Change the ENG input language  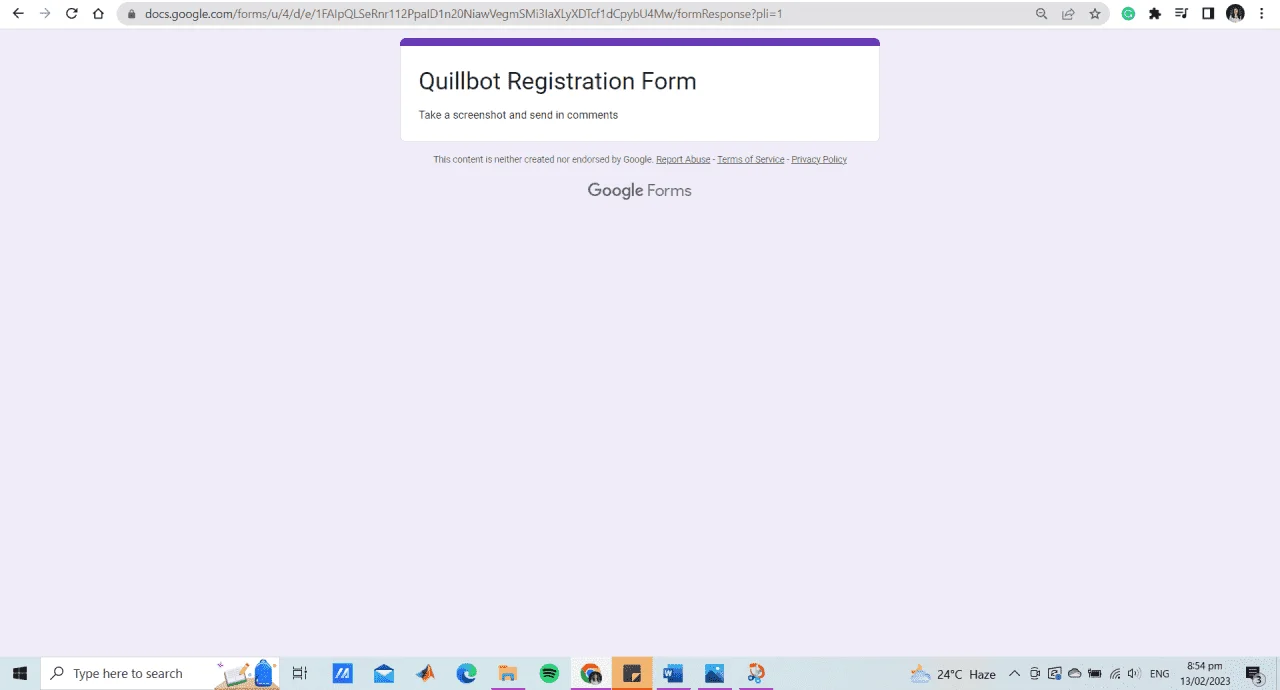click(1160, 674)
